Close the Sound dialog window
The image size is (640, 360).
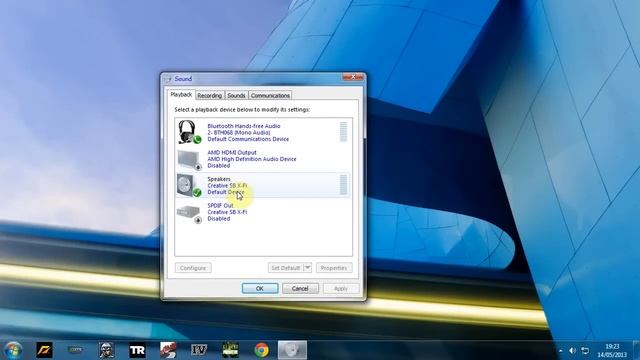(x=353, y=77)
